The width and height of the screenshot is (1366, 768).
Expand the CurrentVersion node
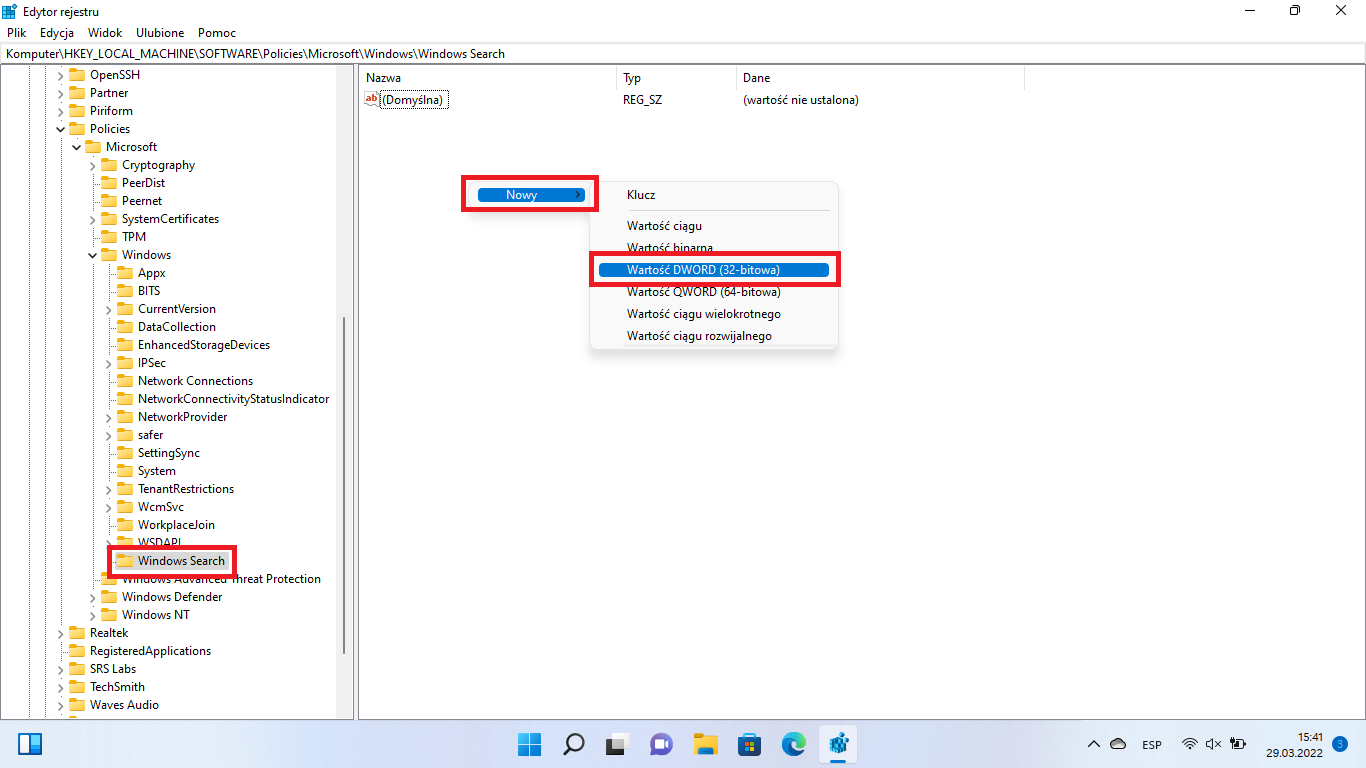tap(109, 309)
